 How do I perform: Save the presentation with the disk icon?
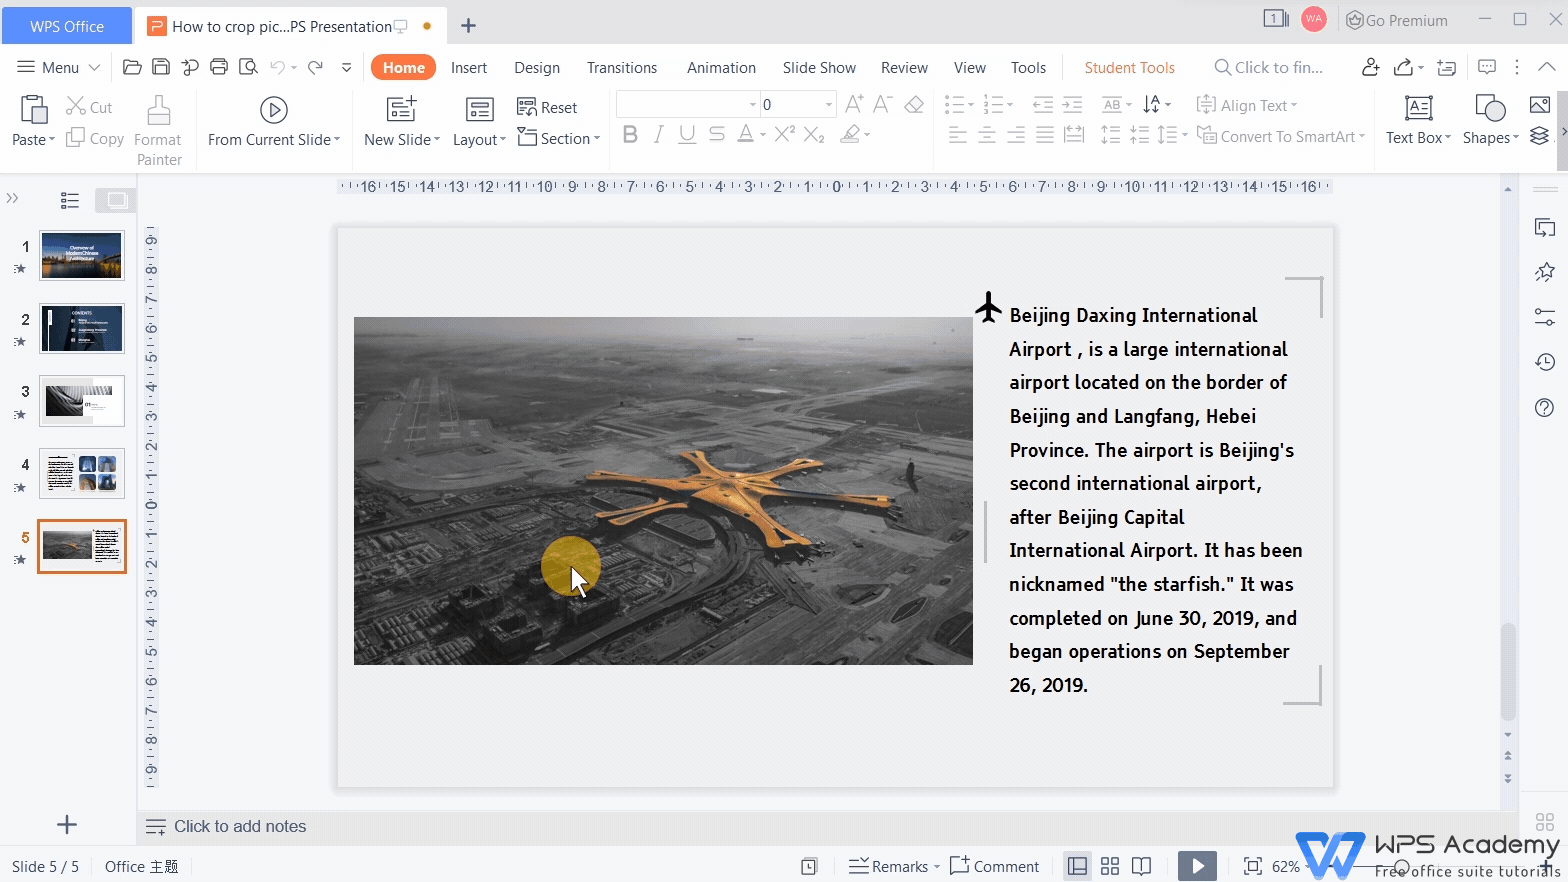[161, 67]
